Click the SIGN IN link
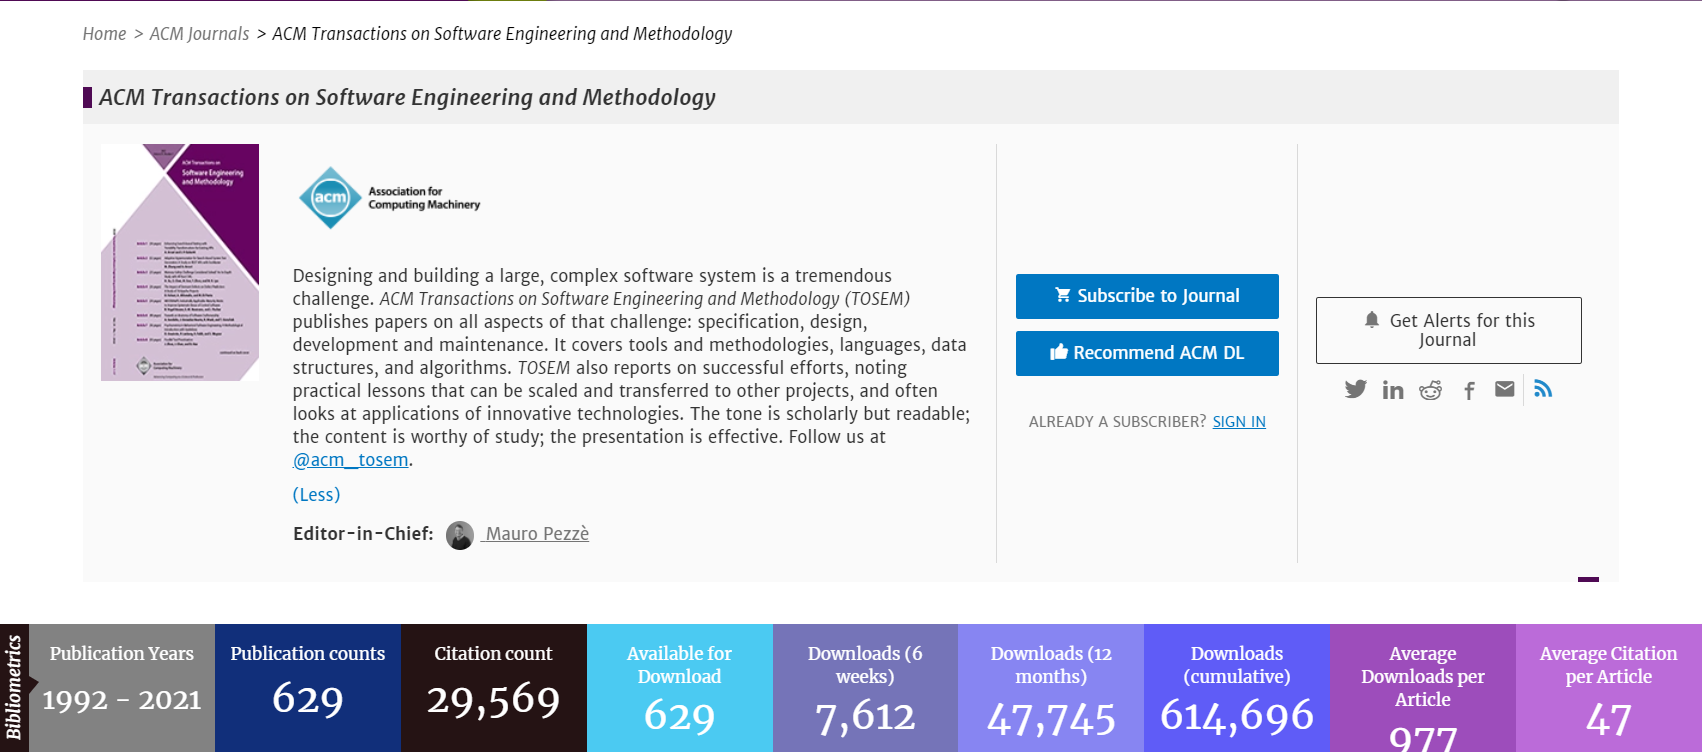Screen dimensions: 1702x752 1238,422
